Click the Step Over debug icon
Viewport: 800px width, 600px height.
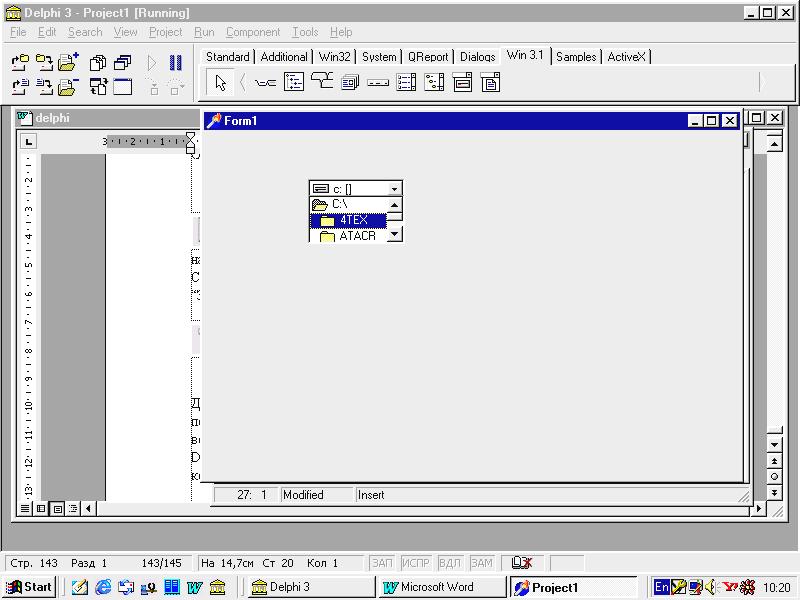pyautogui.click(x=176, y=87)
